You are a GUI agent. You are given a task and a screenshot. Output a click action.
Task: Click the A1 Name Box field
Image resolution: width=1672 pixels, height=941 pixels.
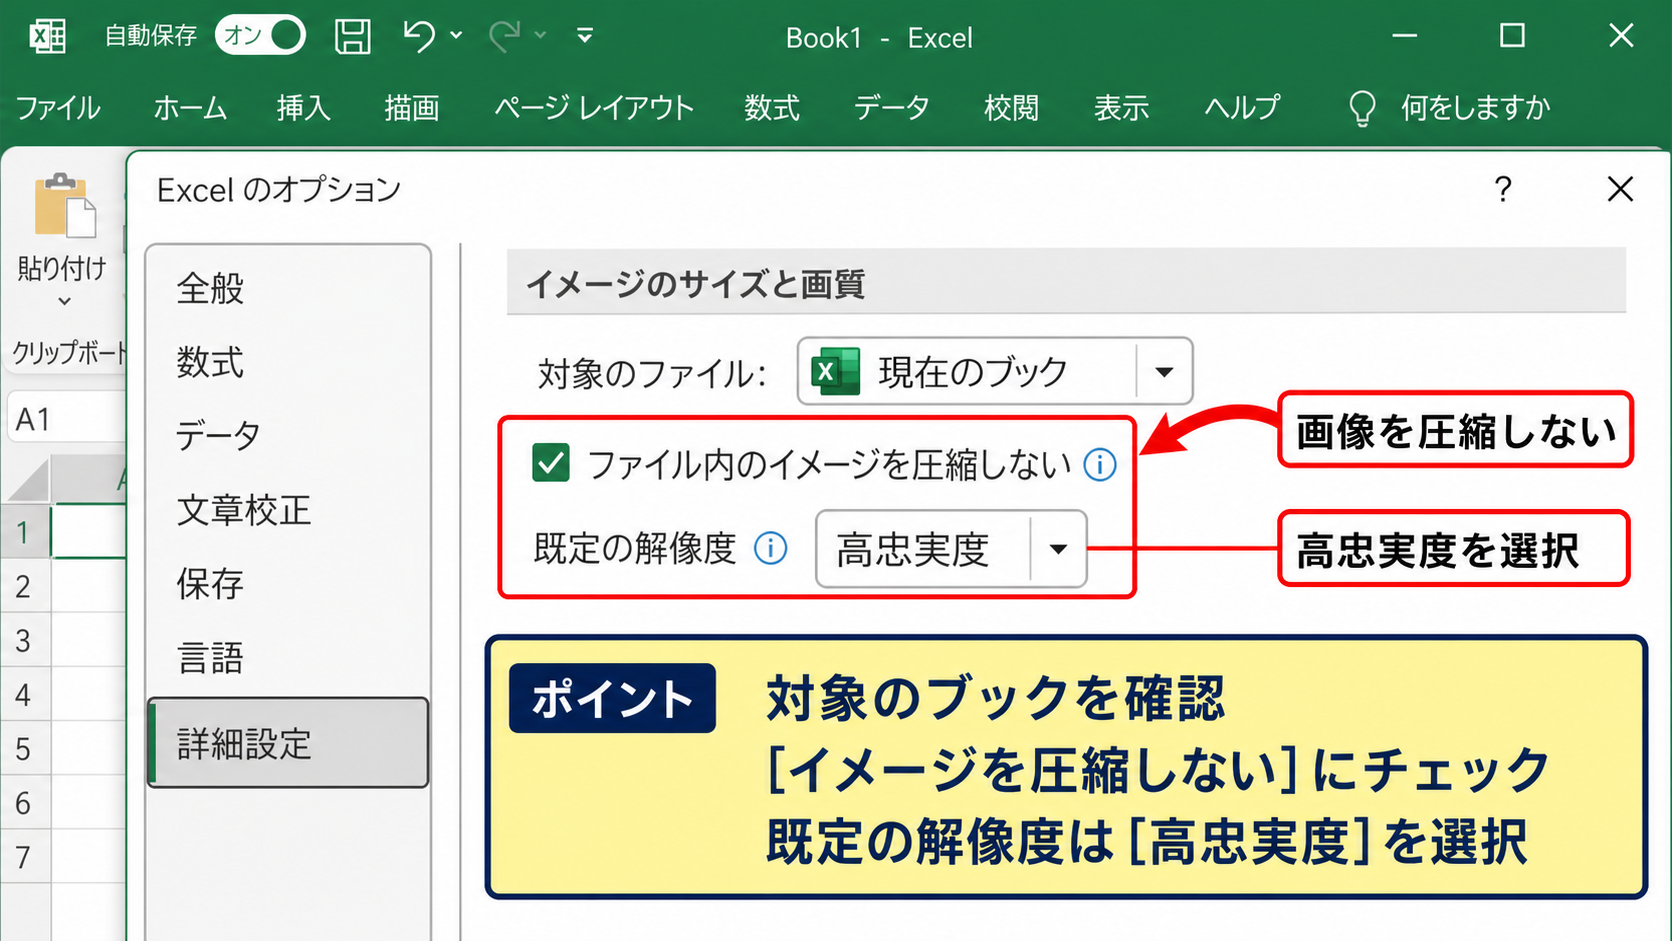[66, 418]
